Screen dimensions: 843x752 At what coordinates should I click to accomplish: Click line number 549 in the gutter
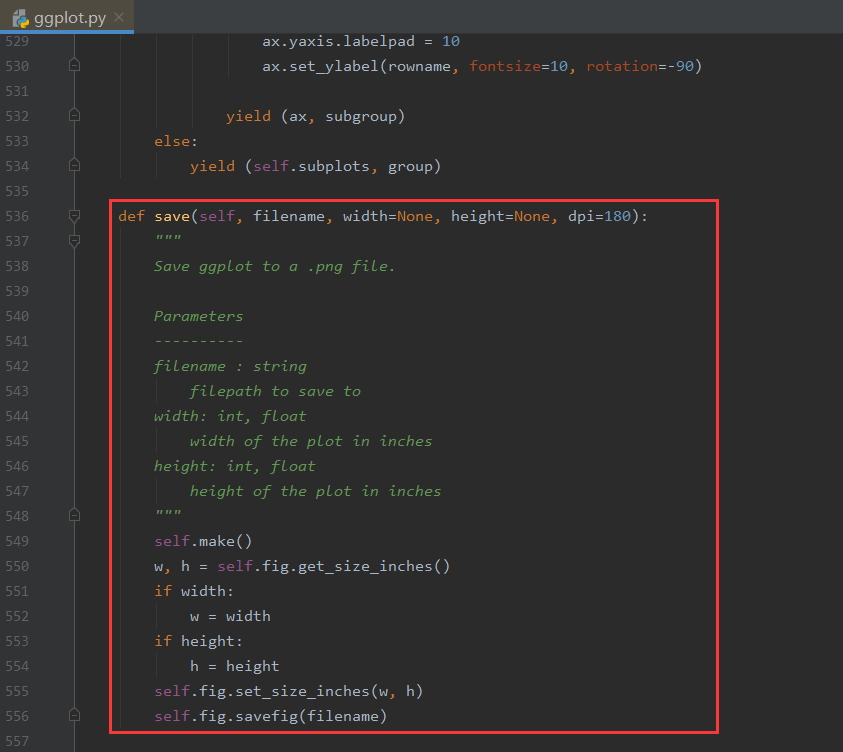pos(17,541)
